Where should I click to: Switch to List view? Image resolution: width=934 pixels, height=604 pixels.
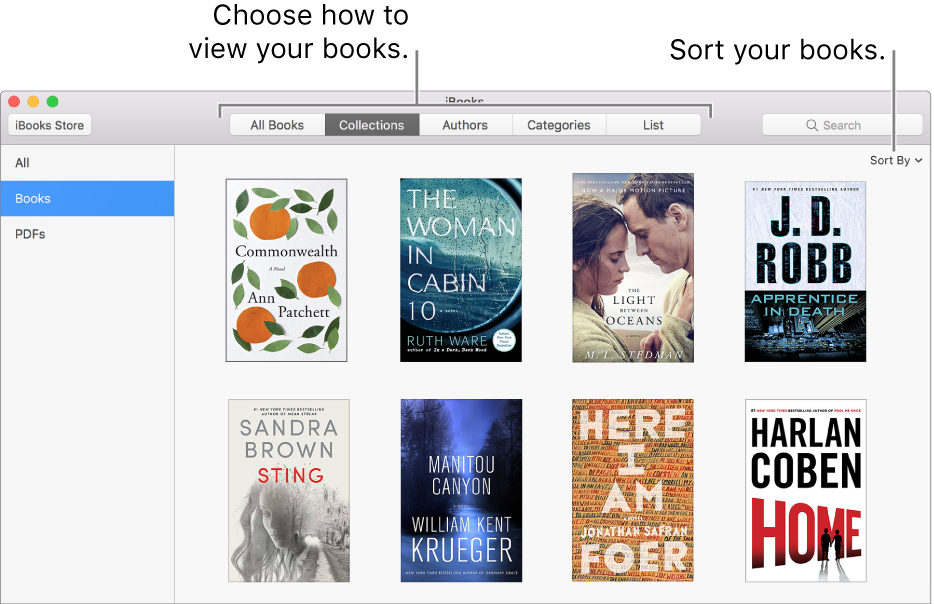point(653,125)
